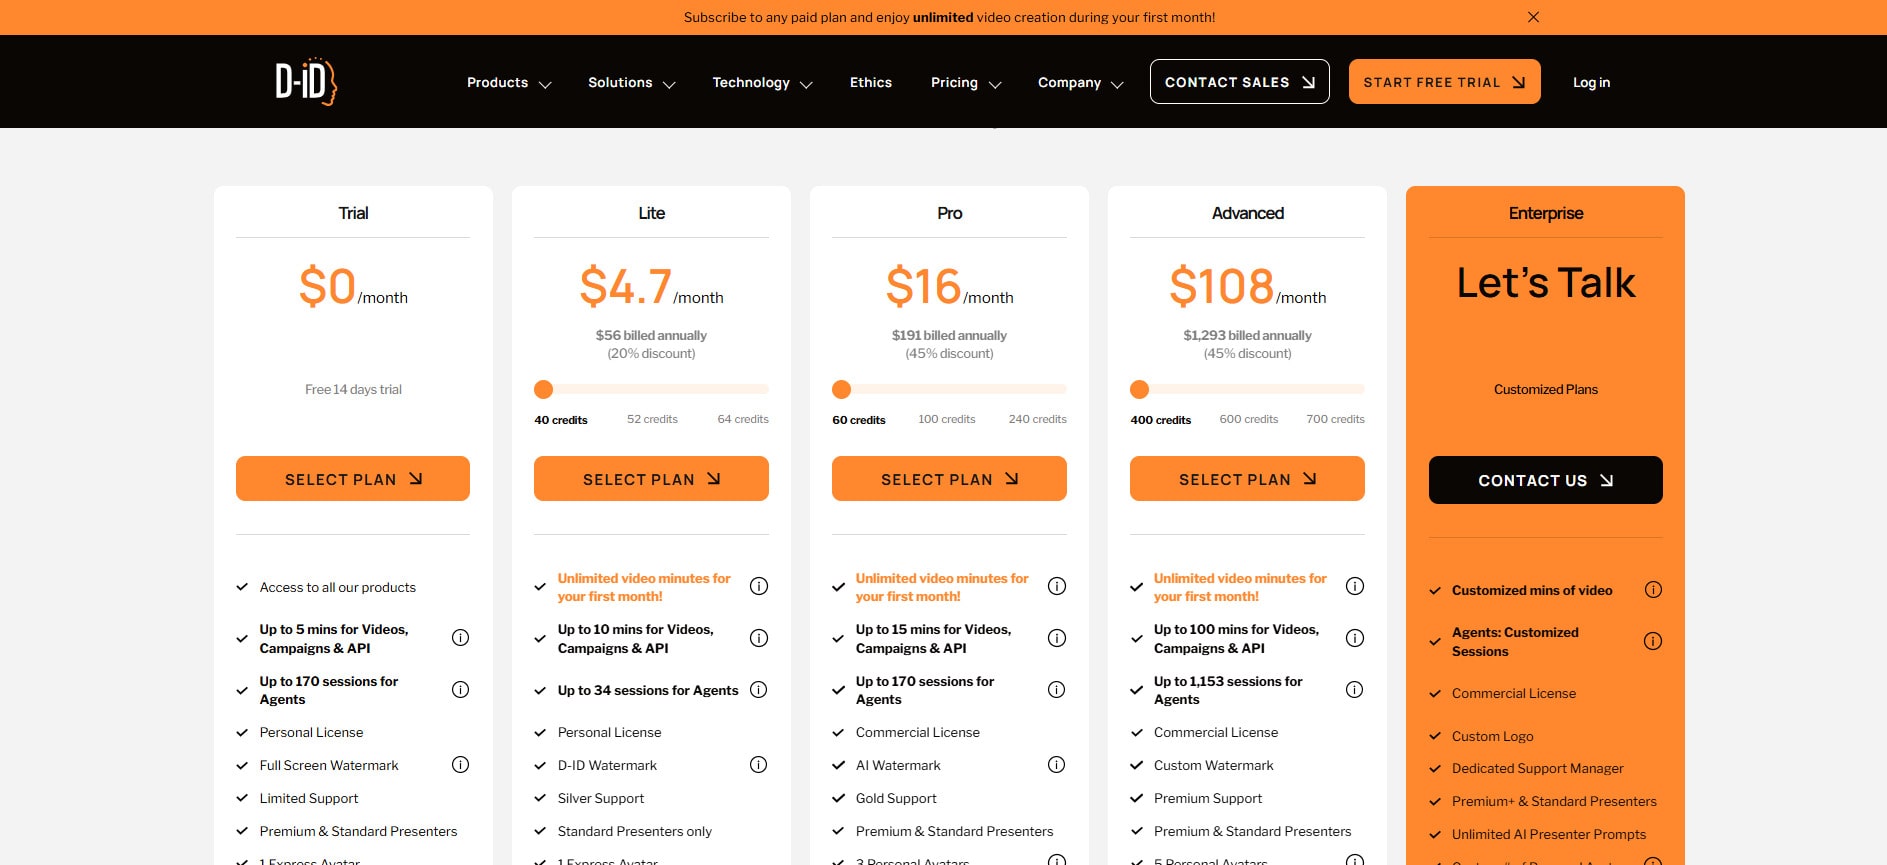Choose 100 credits on Pro slider
Screen dimensions: 1887x865
click(x=947, y=419)
